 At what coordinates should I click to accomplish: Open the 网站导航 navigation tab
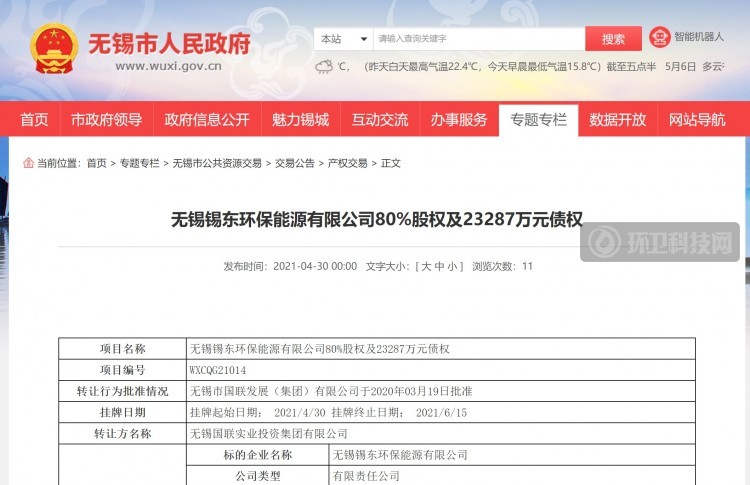tap(697, 119)
